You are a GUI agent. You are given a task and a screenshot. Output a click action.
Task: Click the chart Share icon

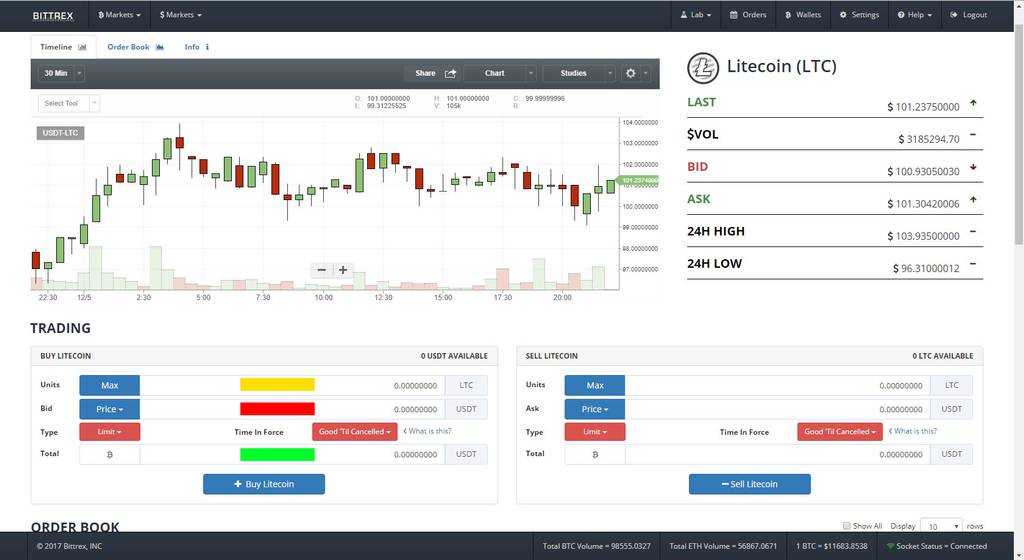pos(451,74)
